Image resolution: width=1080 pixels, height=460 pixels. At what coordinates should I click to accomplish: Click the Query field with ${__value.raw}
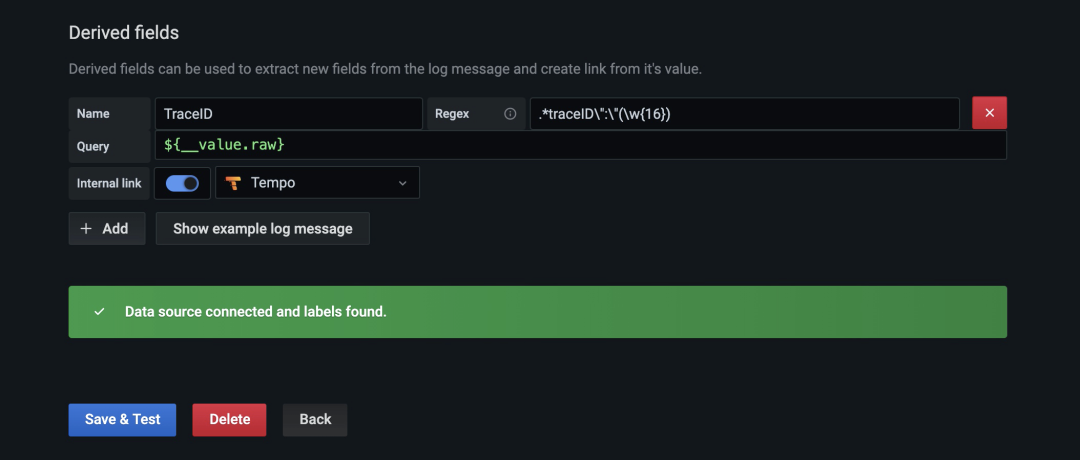pyautogui.click(x=581, y=146)
